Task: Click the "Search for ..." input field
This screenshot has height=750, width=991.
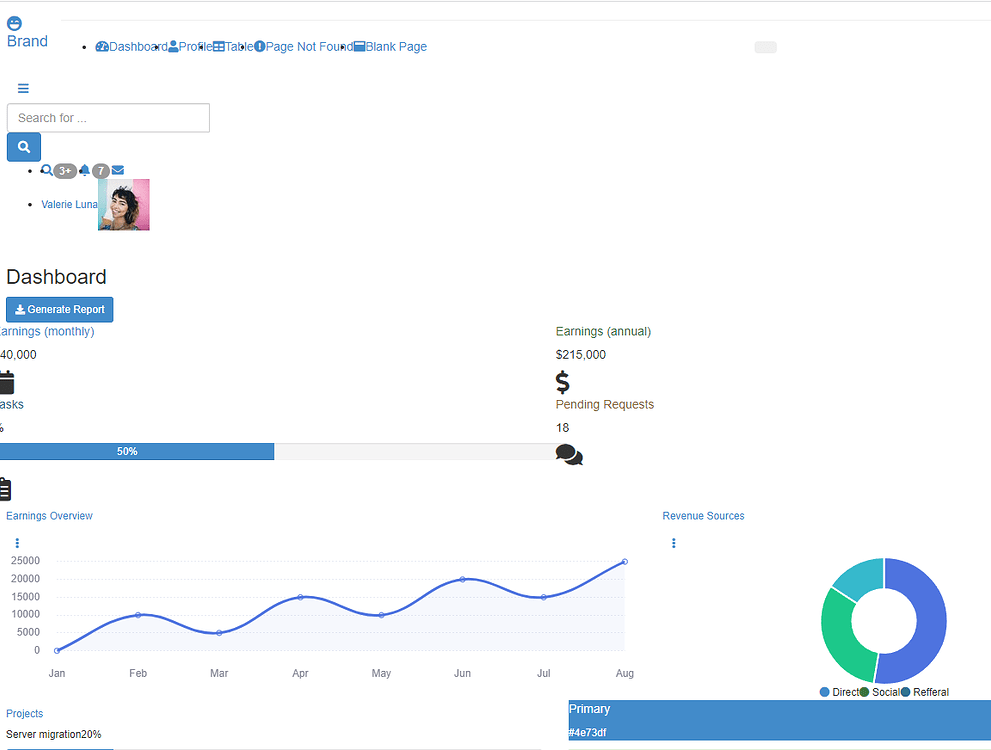Action: (x=108, y=118)
